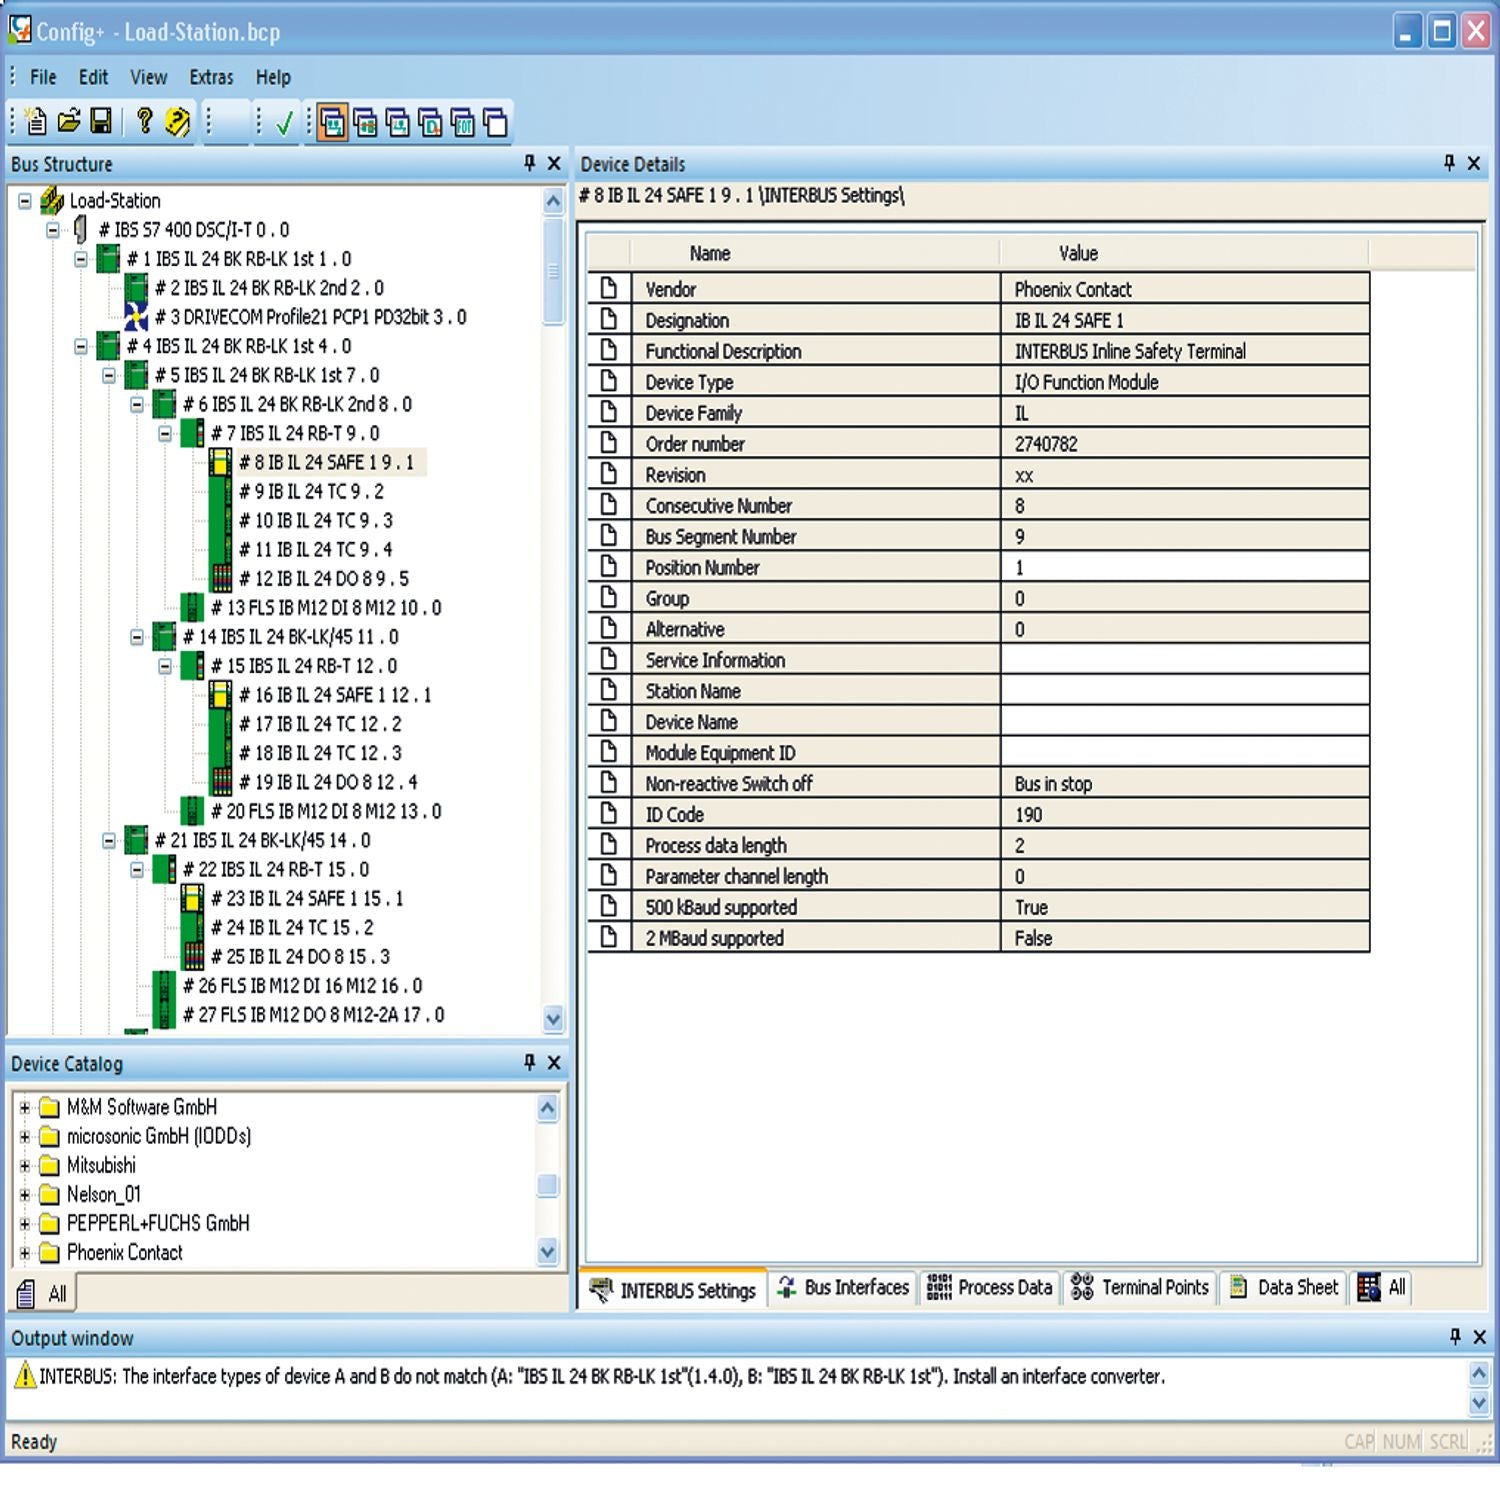The image size is (1500, 1500).
Task: Collapse the Load-Station root node
Action: [25, 201]
